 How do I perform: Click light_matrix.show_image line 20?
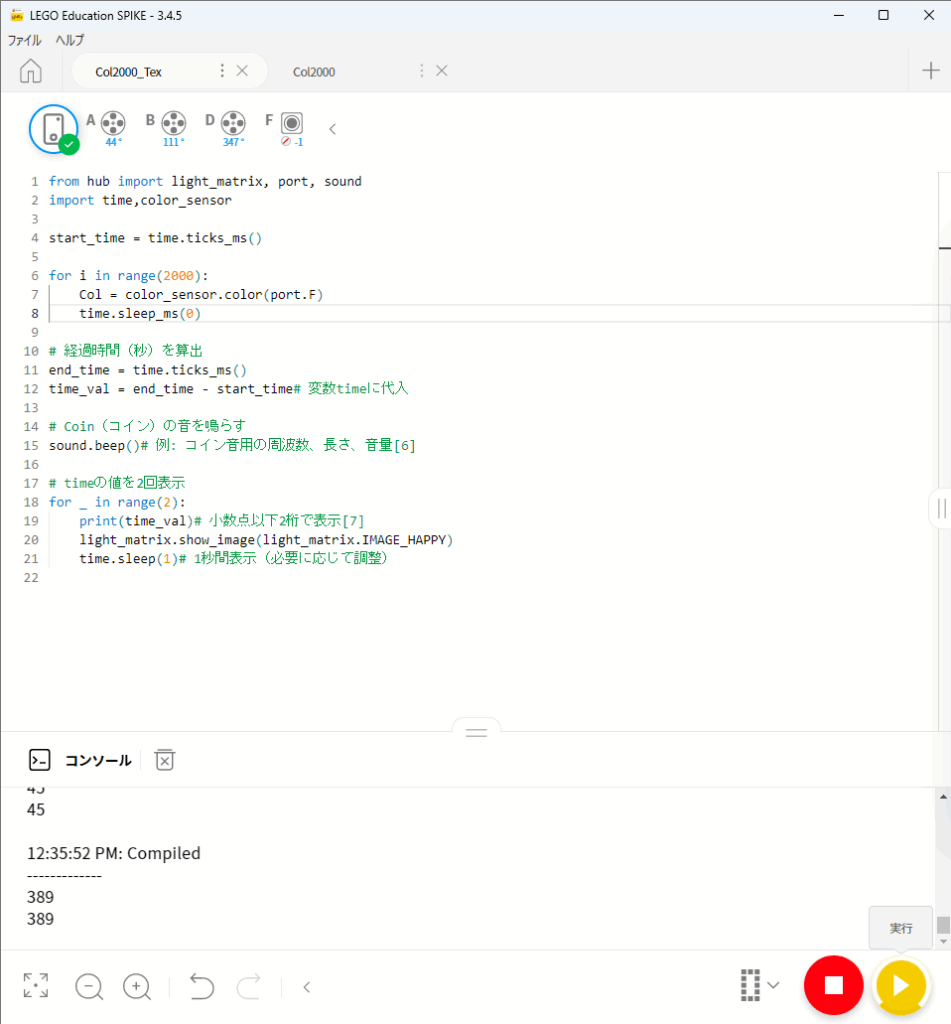tap(266, 540)
